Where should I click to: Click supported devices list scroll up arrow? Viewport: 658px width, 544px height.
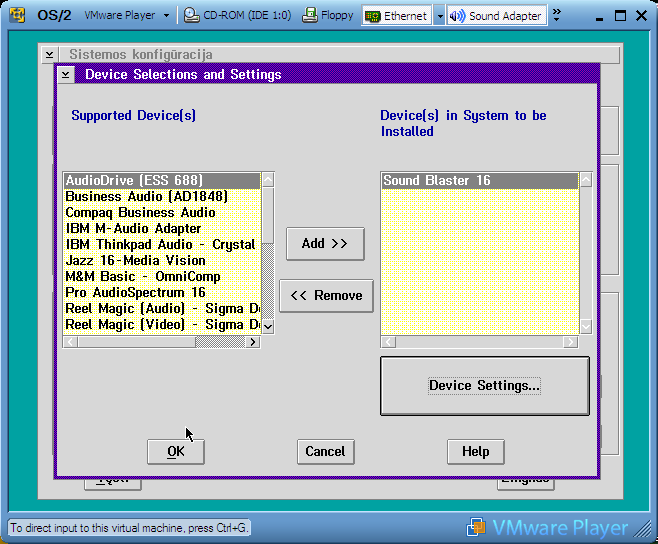click(x=268, y=180)
